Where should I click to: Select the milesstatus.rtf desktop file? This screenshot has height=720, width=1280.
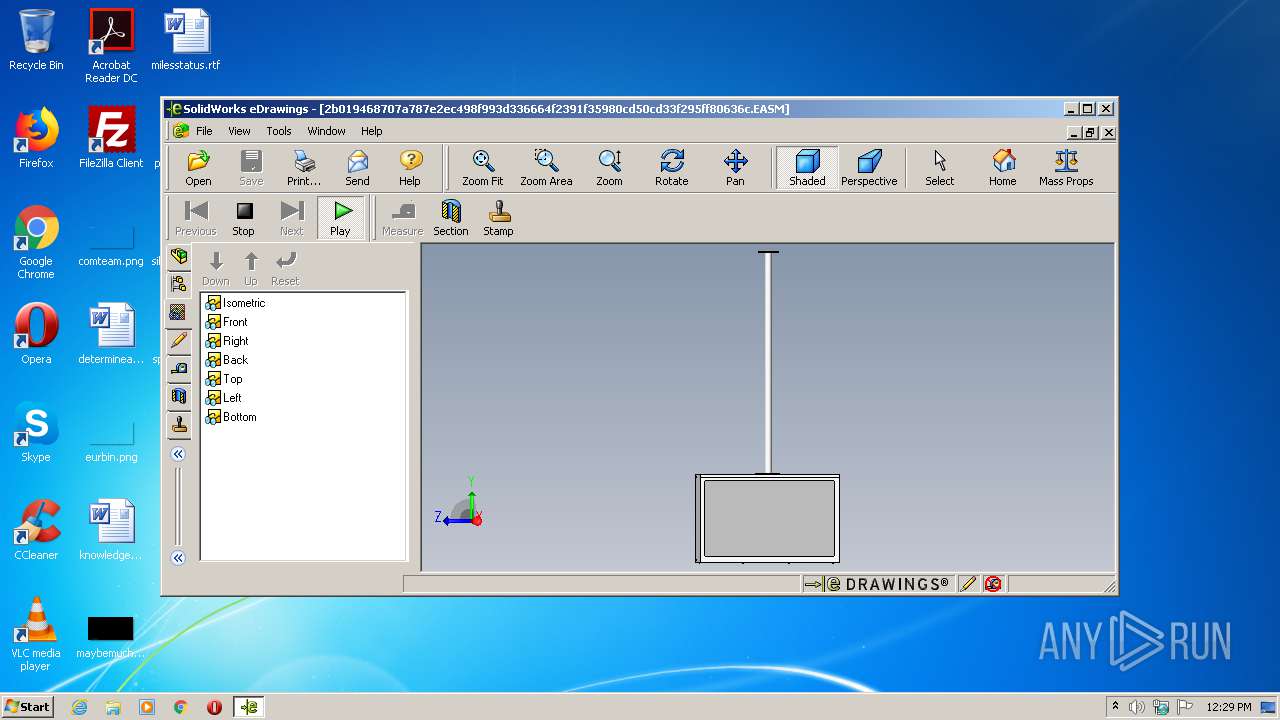point(186,40)
